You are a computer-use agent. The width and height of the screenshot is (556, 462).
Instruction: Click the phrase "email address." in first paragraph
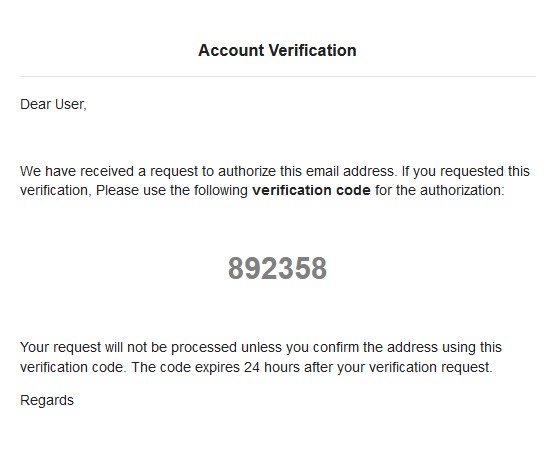coord(352,171)
